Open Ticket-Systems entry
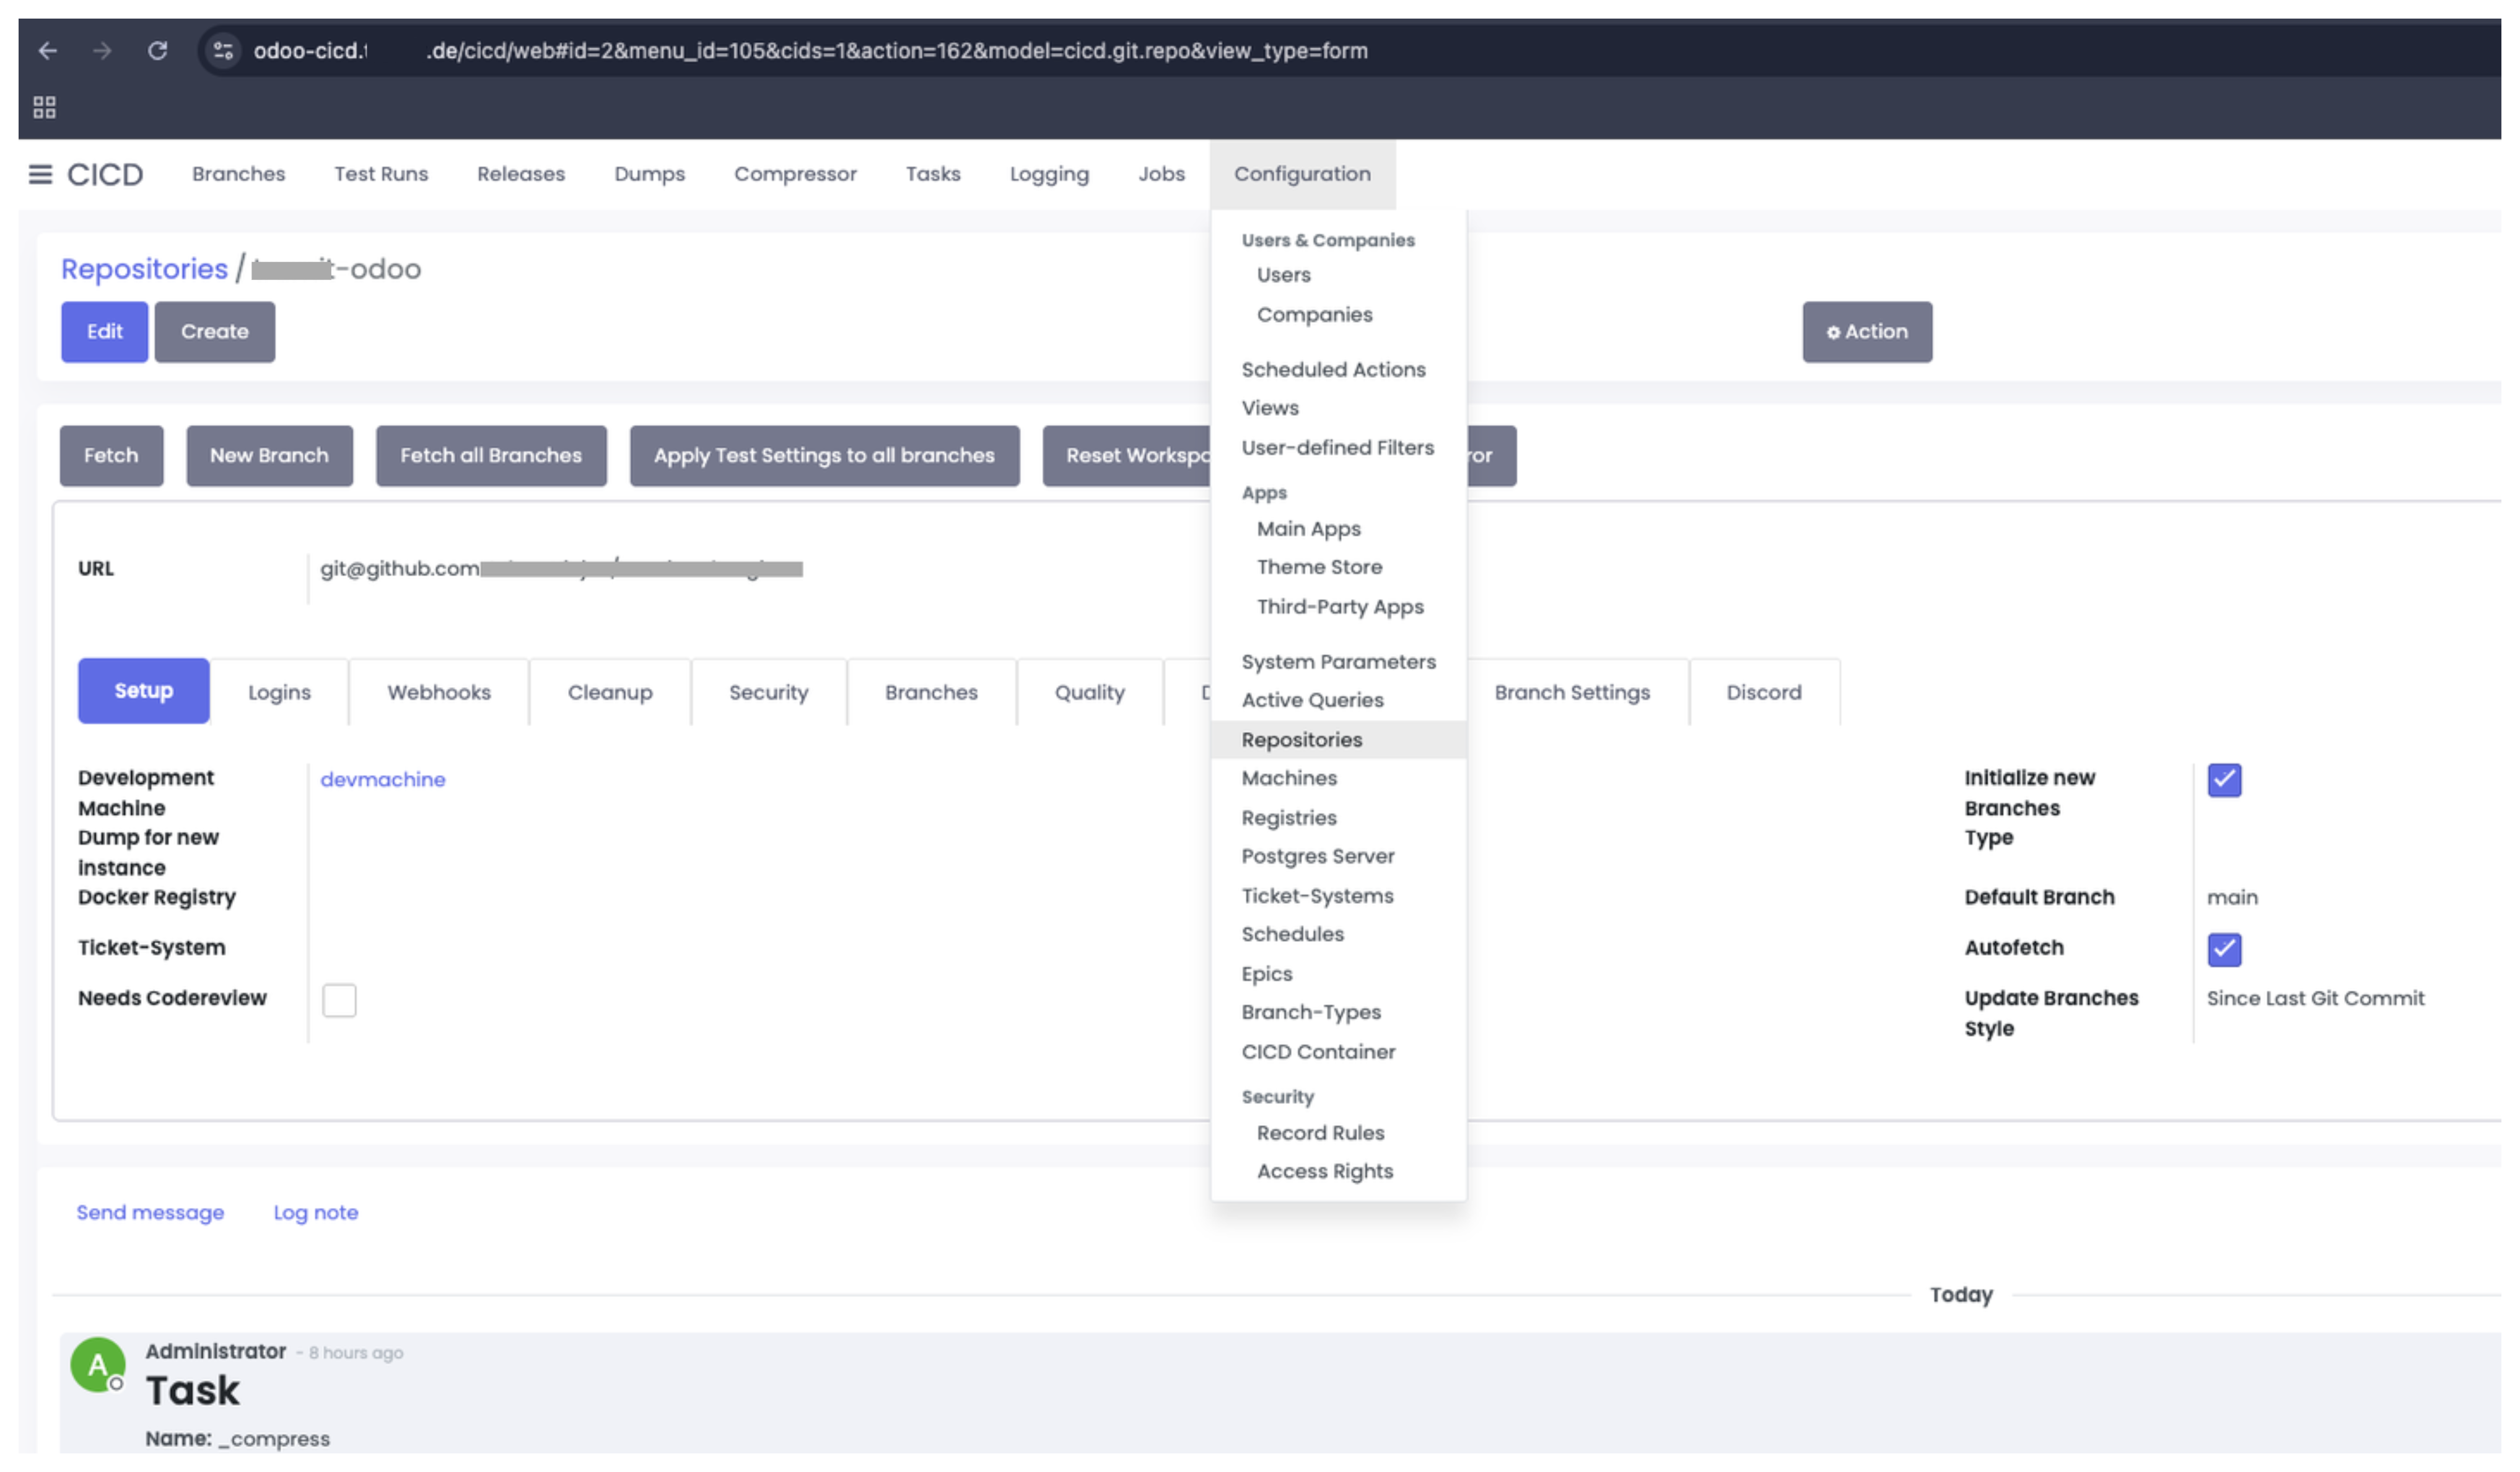The image size is (2520, 1472). [1338, 896]
